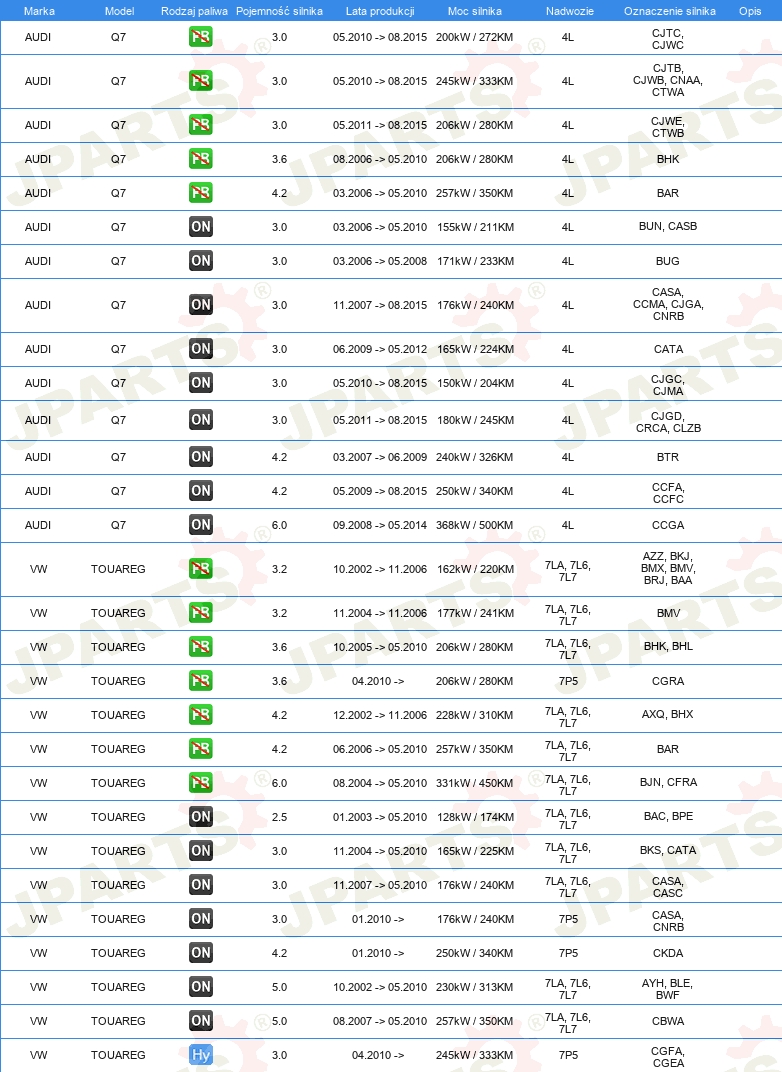This screenshot has height=1072, width=782.
Task: Click the ON diesel icon in the BUN, CASB row
Action: click(x=200, y=227)
